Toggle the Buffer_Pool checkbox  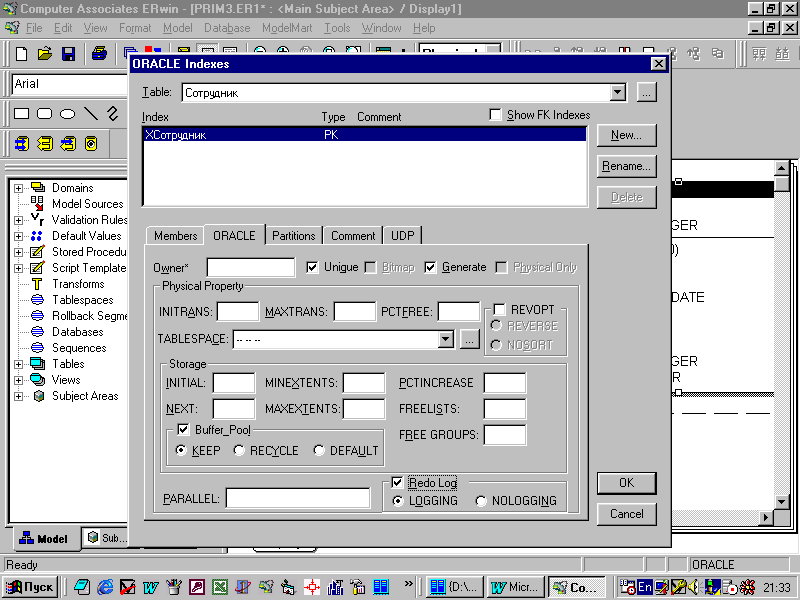(x=183, y=430)
